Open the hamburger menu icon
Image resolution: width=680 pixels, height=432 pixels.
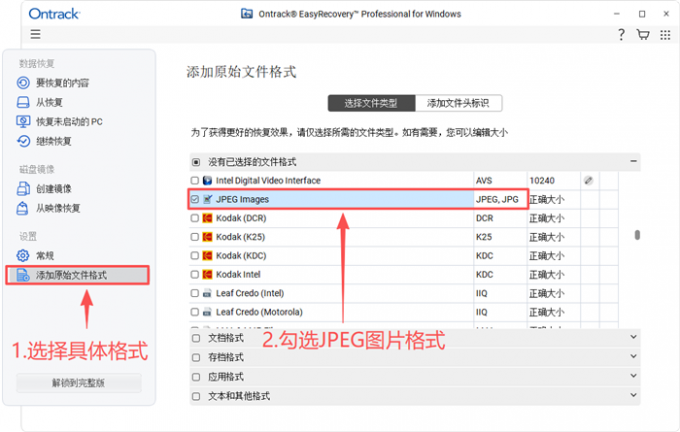coord(36,34)
